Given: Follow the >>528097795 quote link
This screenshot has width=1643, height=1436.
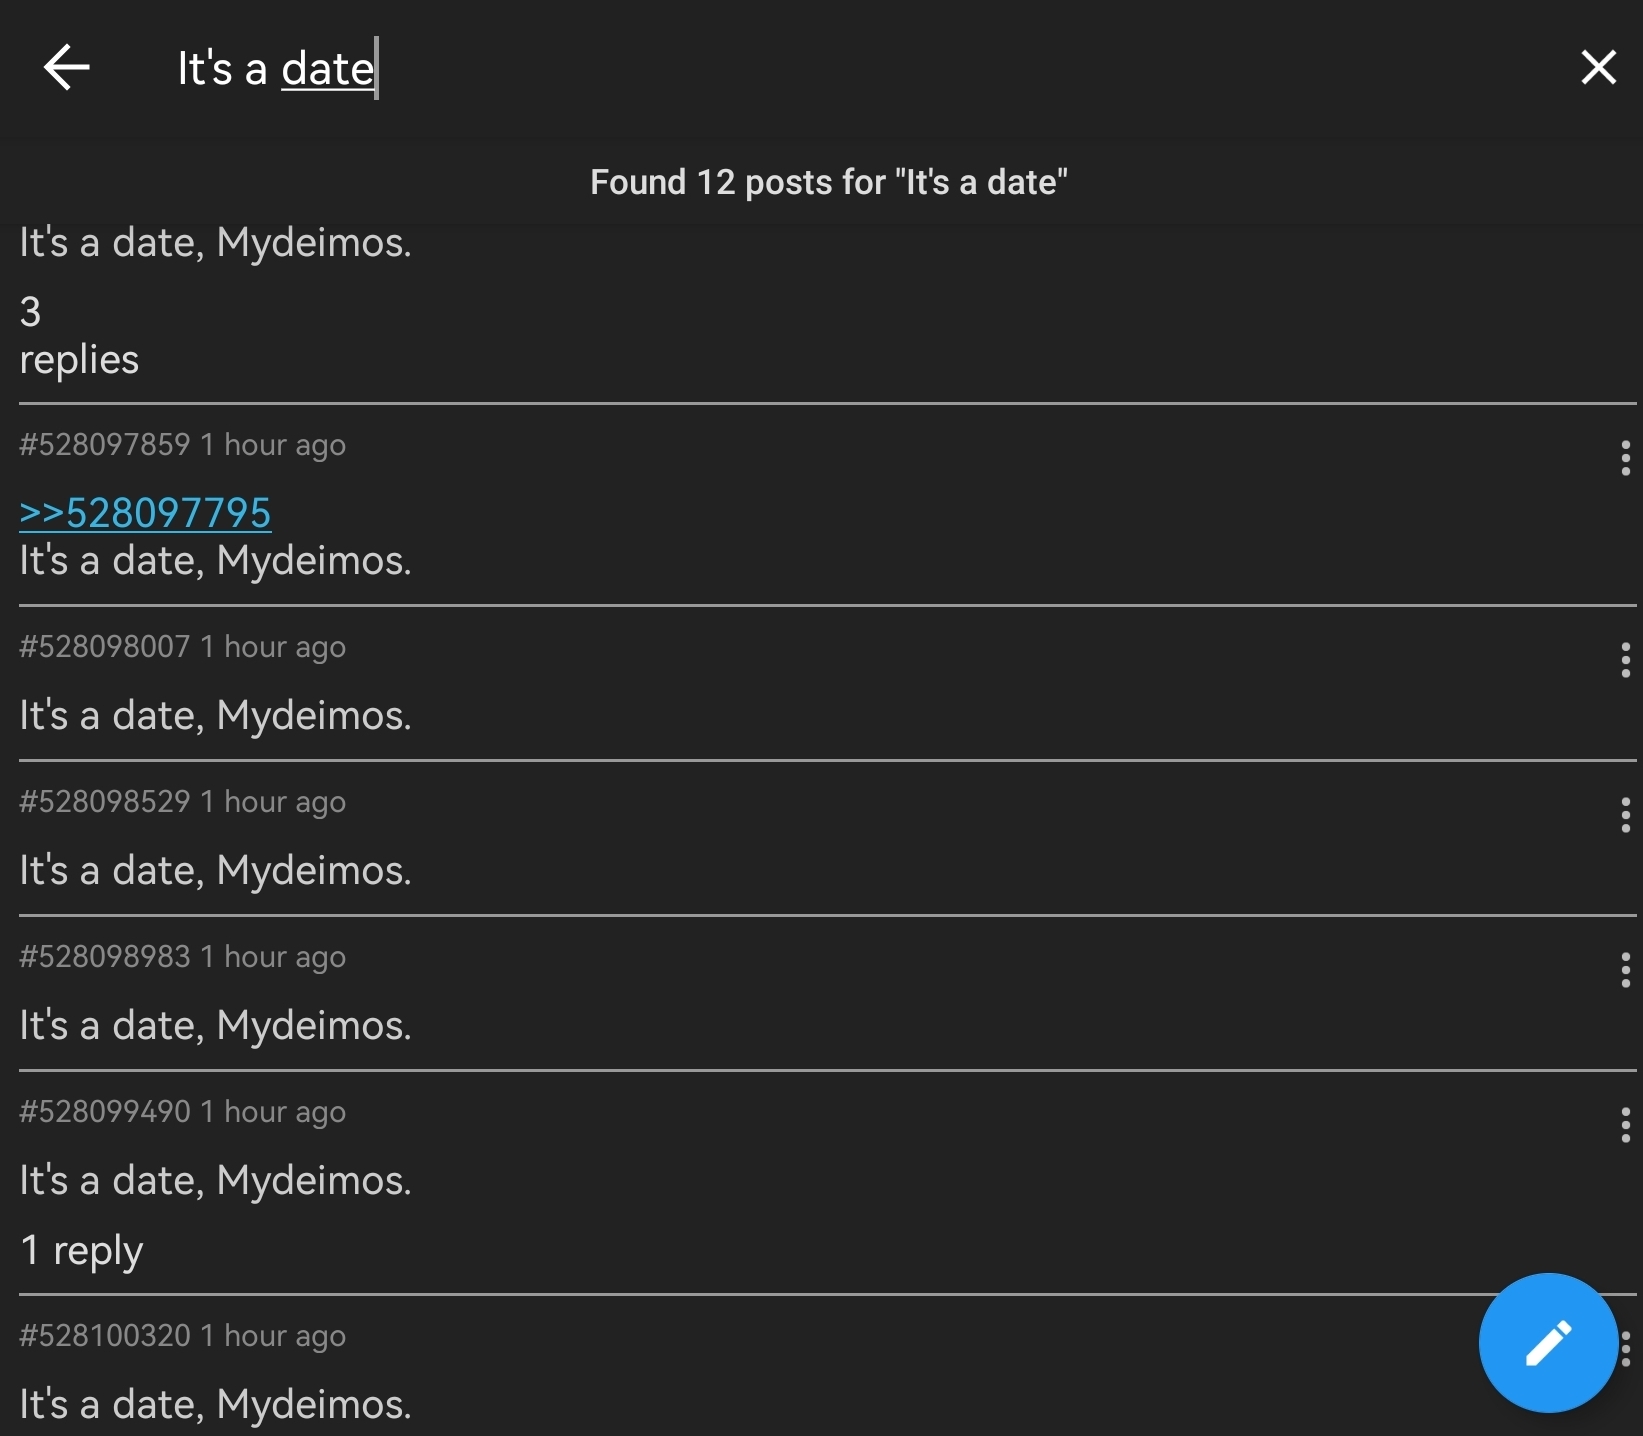Looking at the screenshot, I should 145,513.
